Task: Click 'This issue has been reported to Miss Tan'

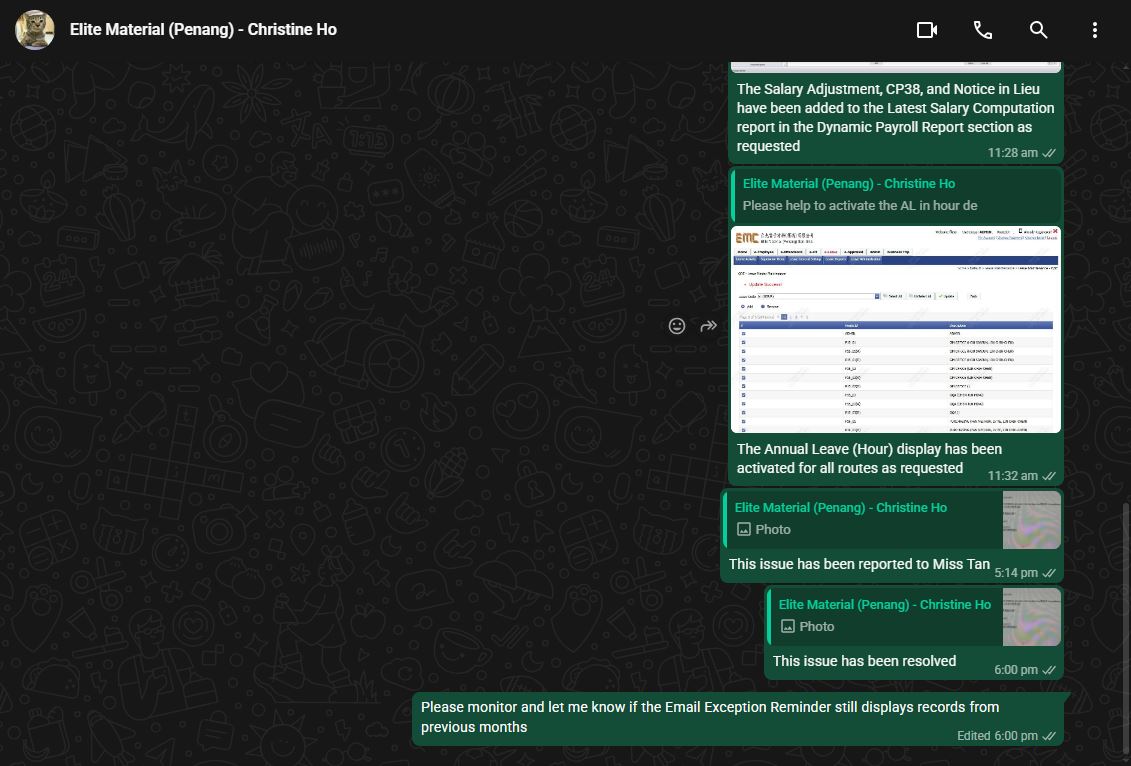Action: (x=859, y=564)
